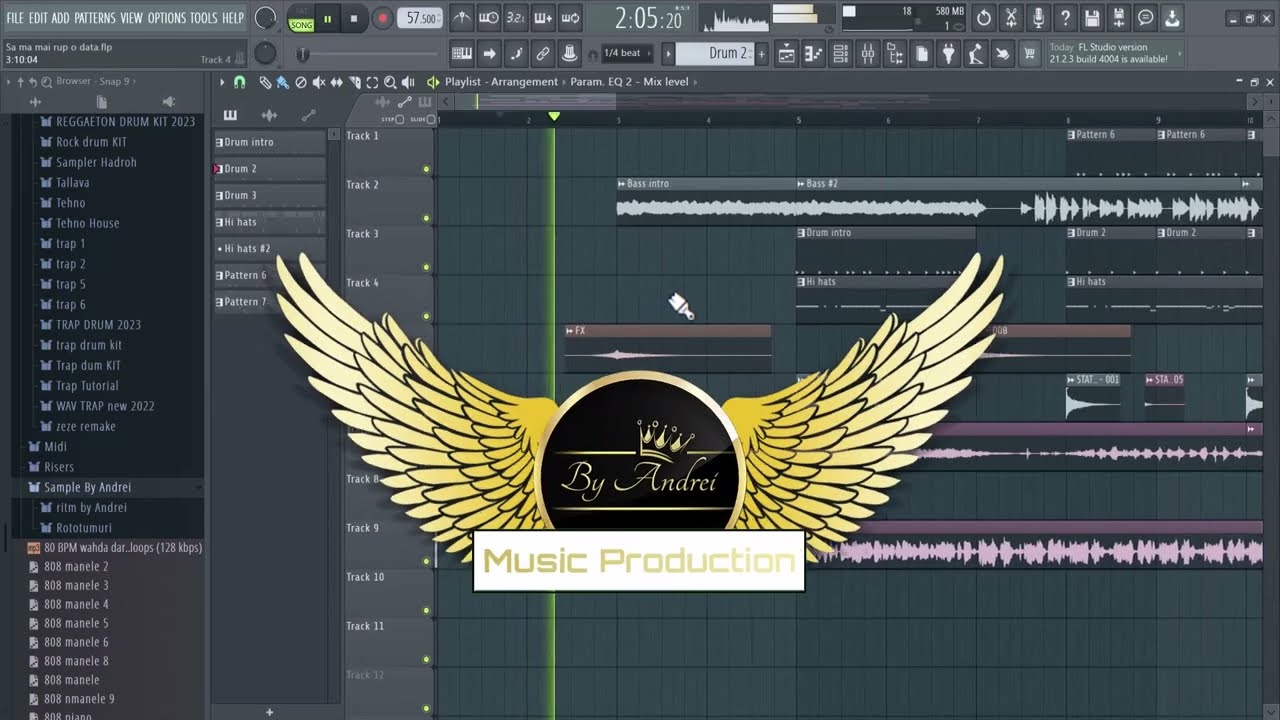The width and height of the screenshot is (1280, 720).
Task: Click the 57.500 tempo field
Action: pyautogui.click(x=421, y=18)
